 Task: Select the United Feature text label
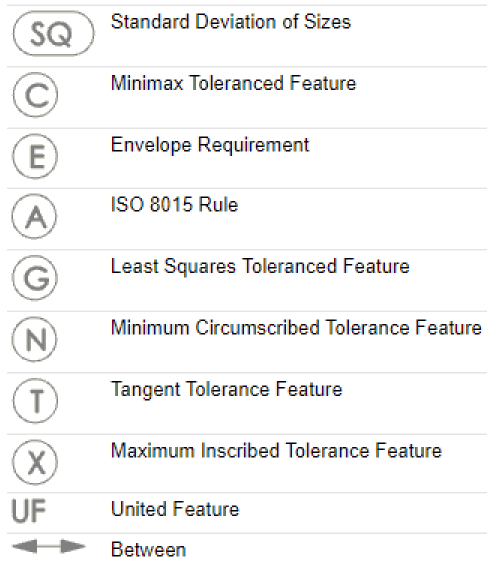pos(175,509)
